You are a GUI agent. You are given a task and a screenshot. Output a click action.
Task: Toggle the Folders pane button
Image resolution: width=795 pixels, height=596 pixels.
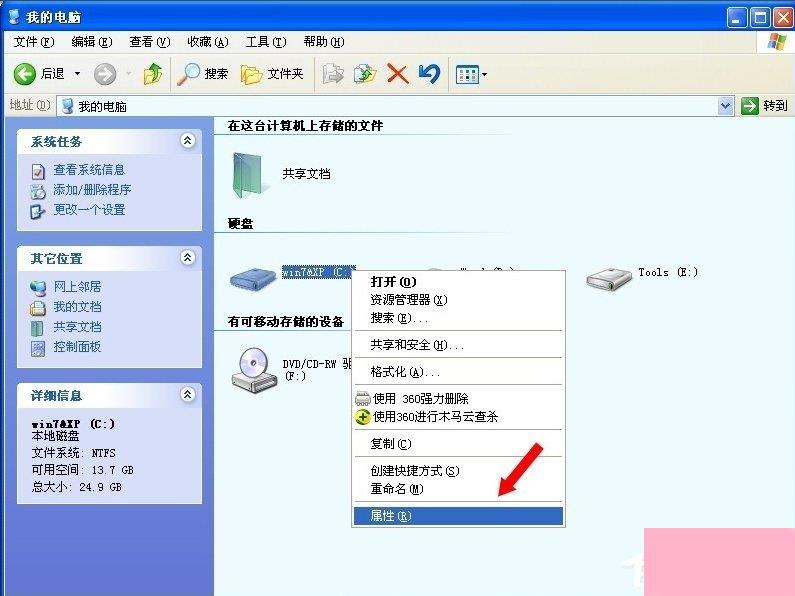coord(272,74)
